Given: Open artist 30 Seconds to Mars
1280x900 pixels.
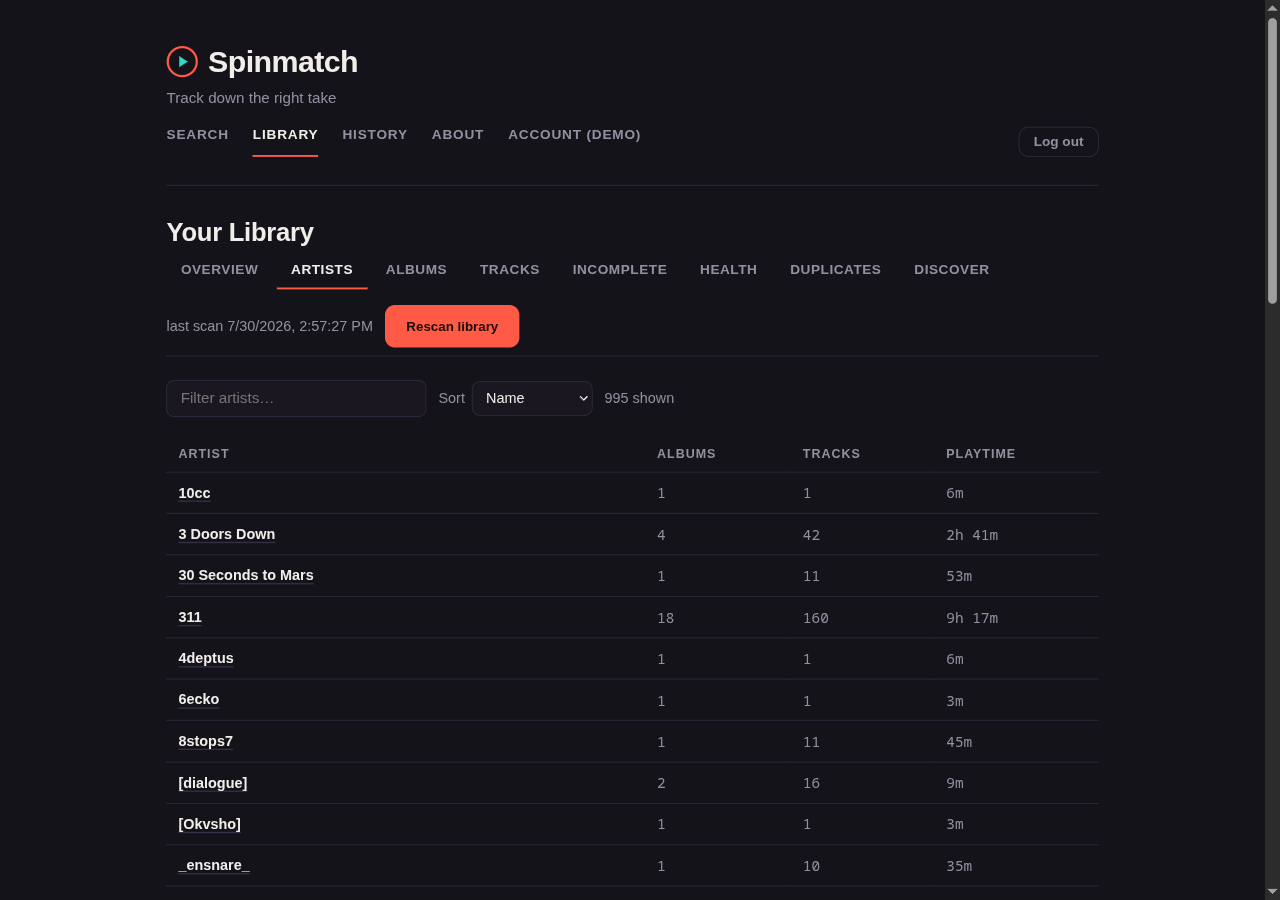Looking at the screenshot, I should click(x=246, y=575).
